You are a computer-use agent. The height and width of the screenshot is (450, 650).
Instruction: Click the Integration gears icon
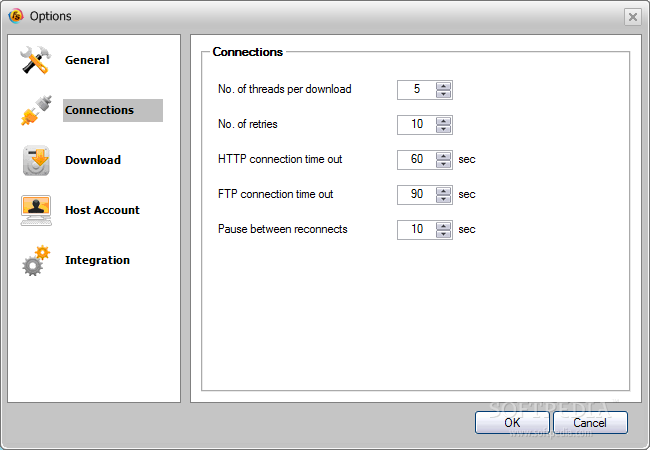click(x=36, y=261)
